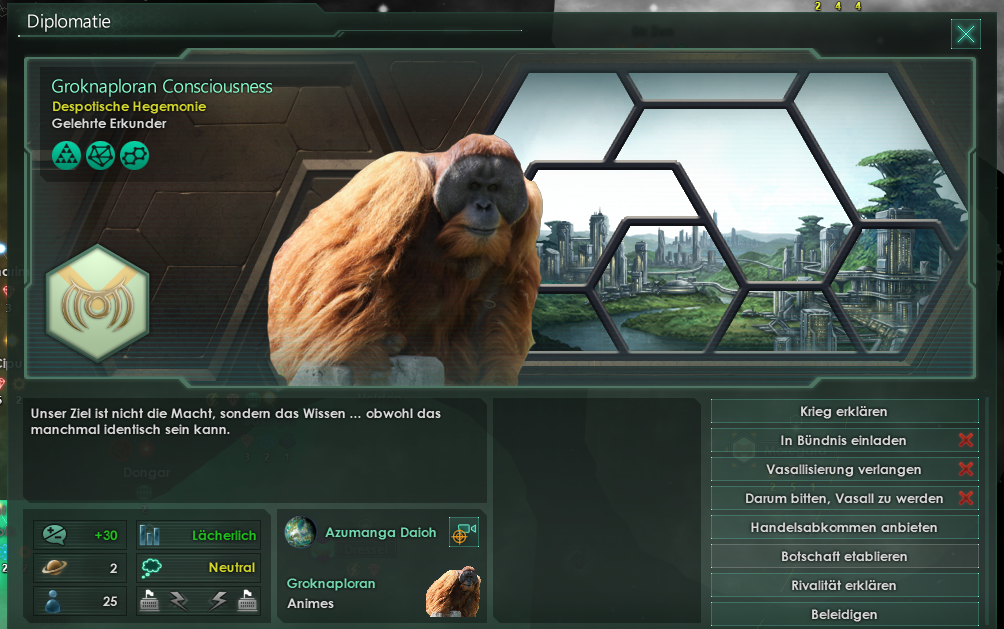The width and height of the screenshot is (1004, 629).
Task: Select Krieg erklären option
Action: (845, 412)
